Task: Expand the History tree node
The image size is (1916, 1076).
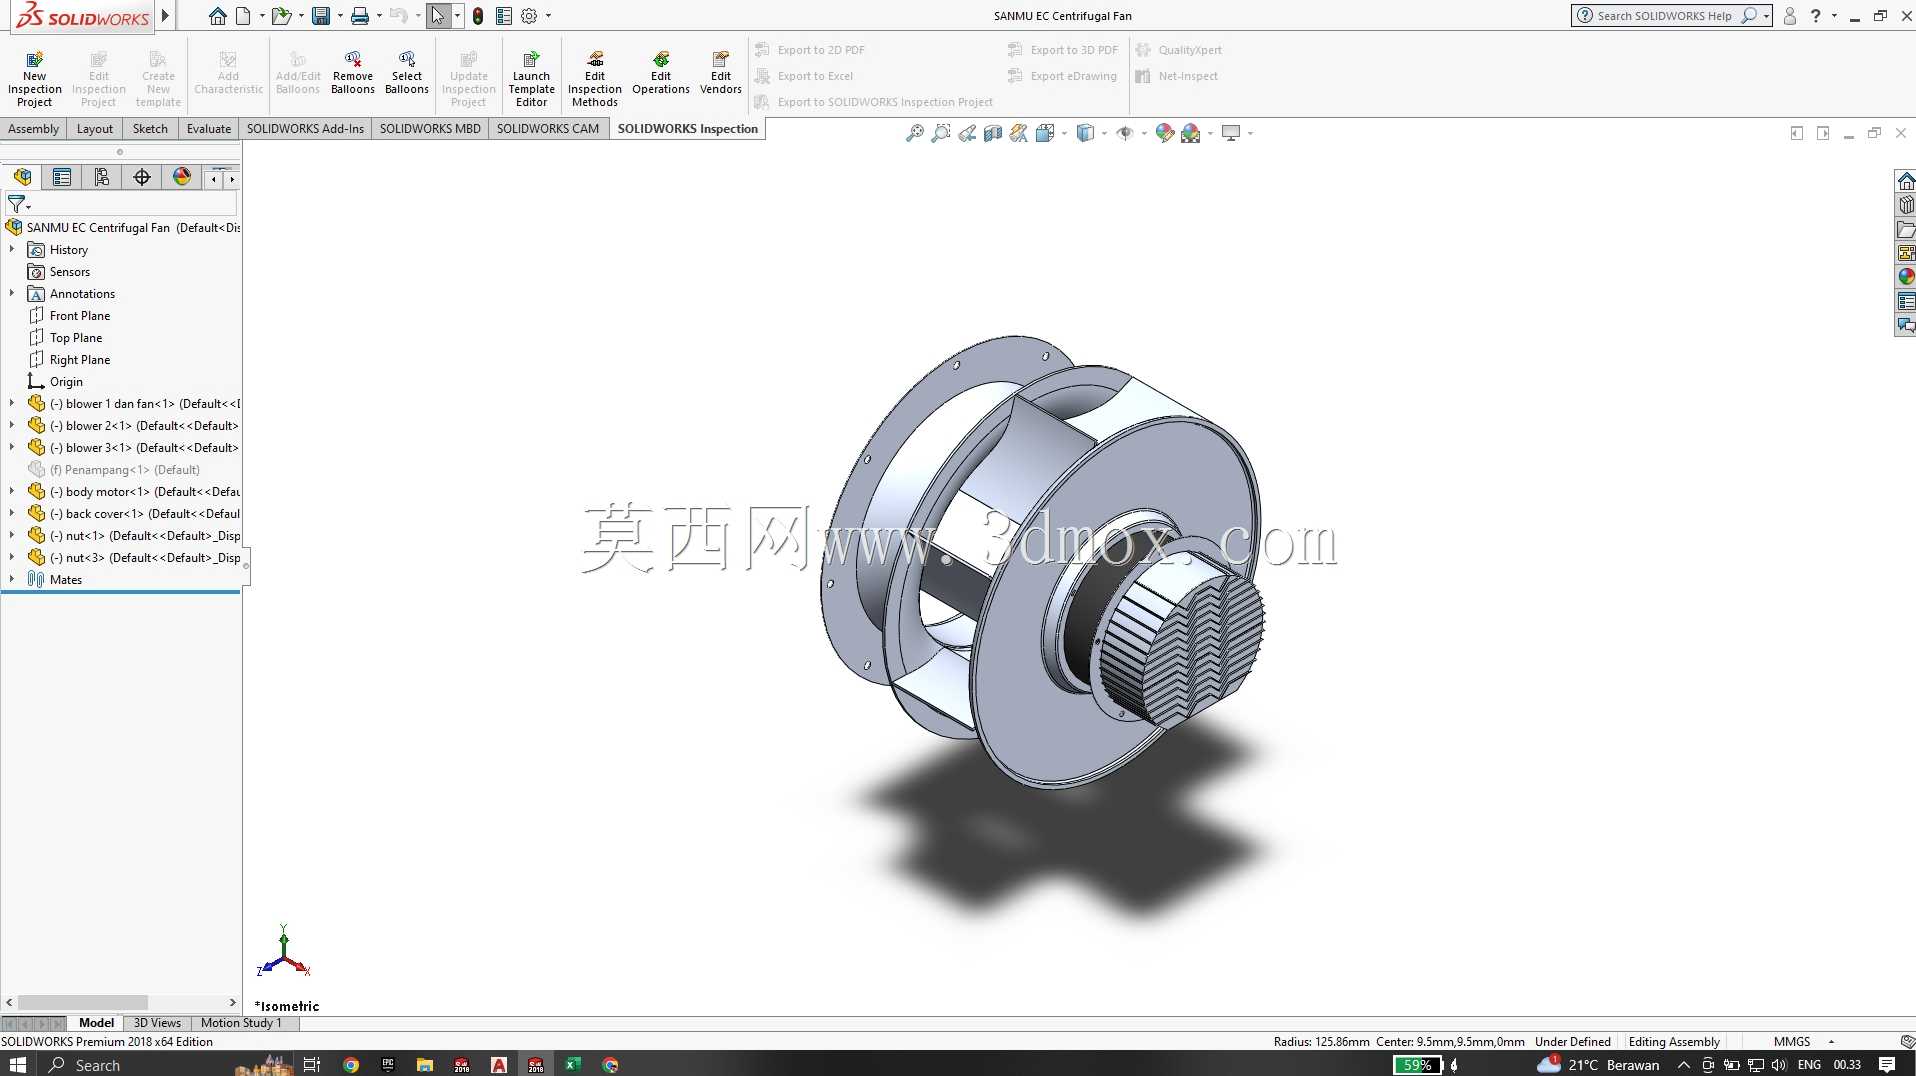Action: [12, 249]
